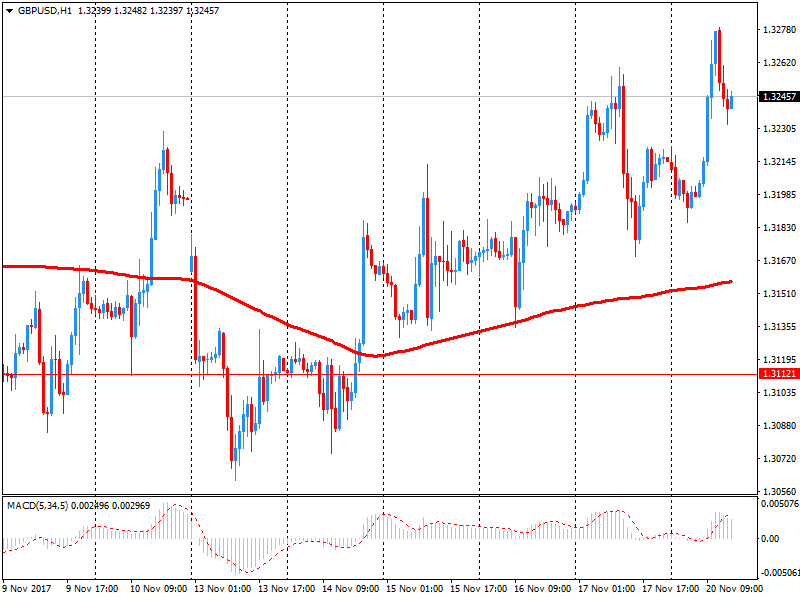This screenshot has height=600, width=800.
Task: Click the 1.31195 price scale value
Action: tap(779, 360)
